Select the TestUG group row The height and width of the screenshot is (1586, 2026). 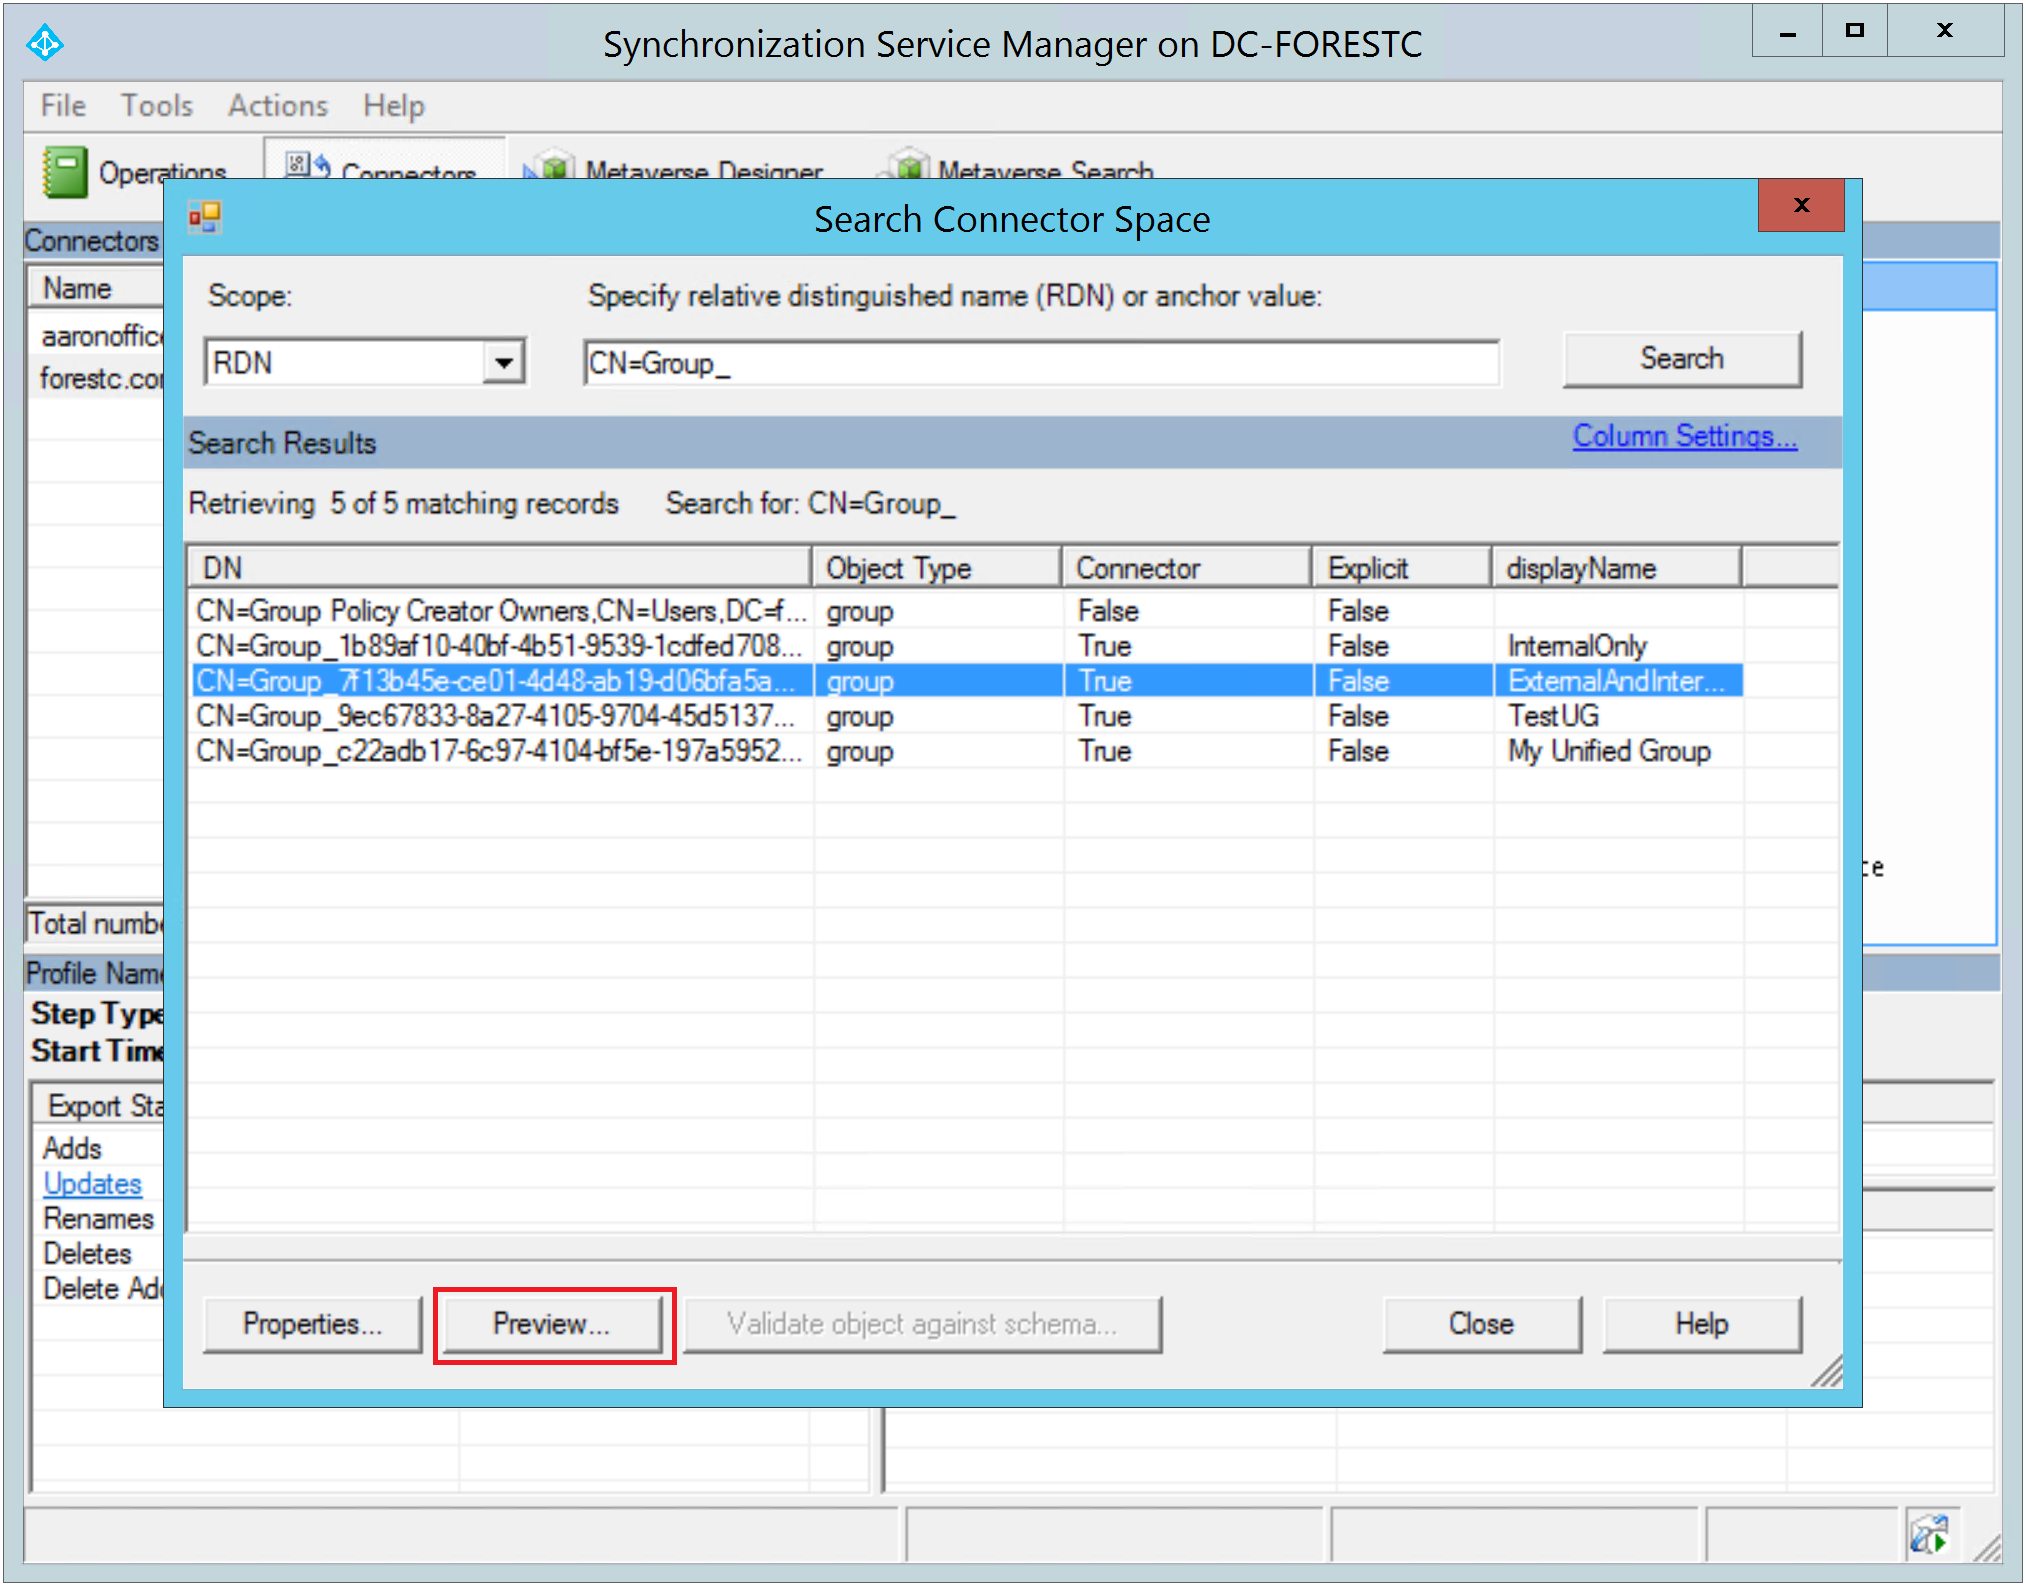coord(1552,716)
